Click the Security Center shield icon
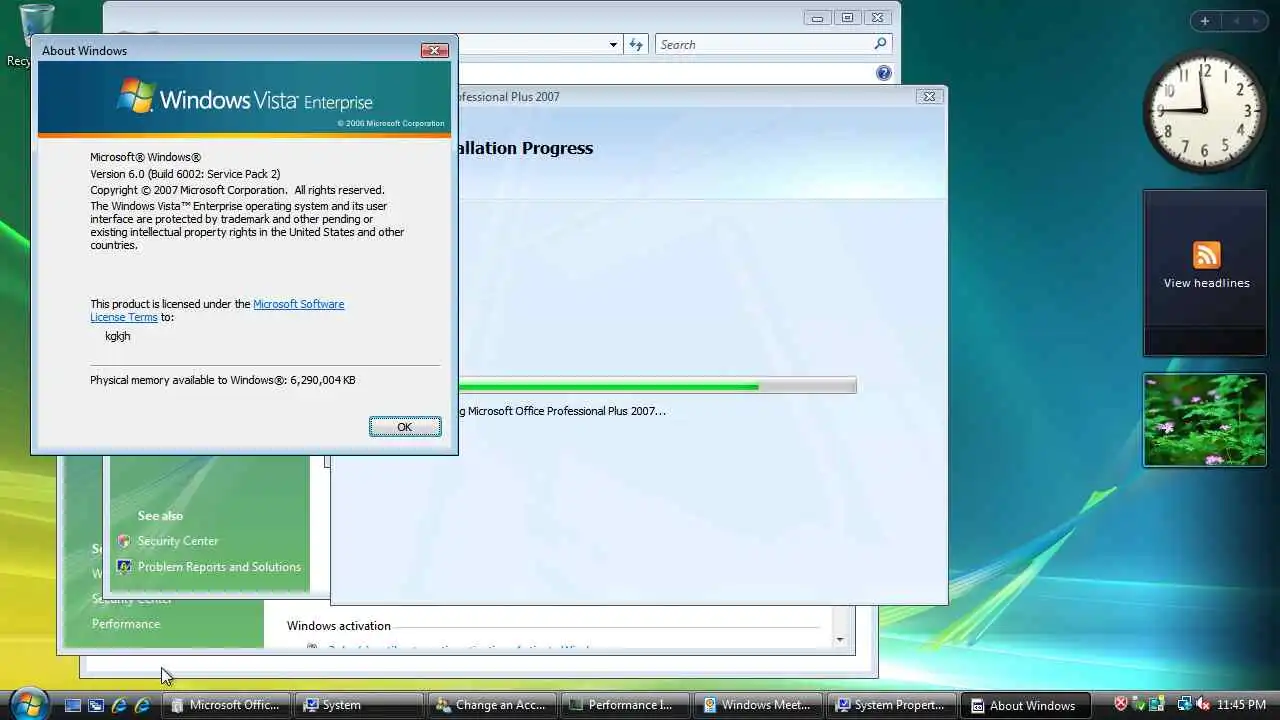The width and height of the screenshot is (1280, 720). [x=124, y=541]
